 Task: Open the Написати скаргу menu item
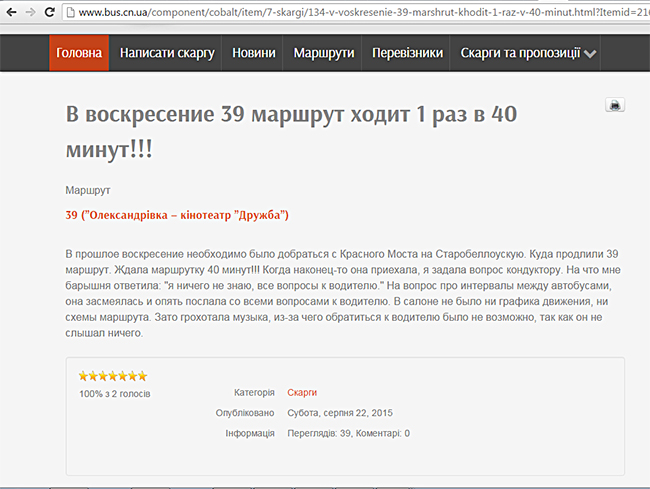click(167, 53)
